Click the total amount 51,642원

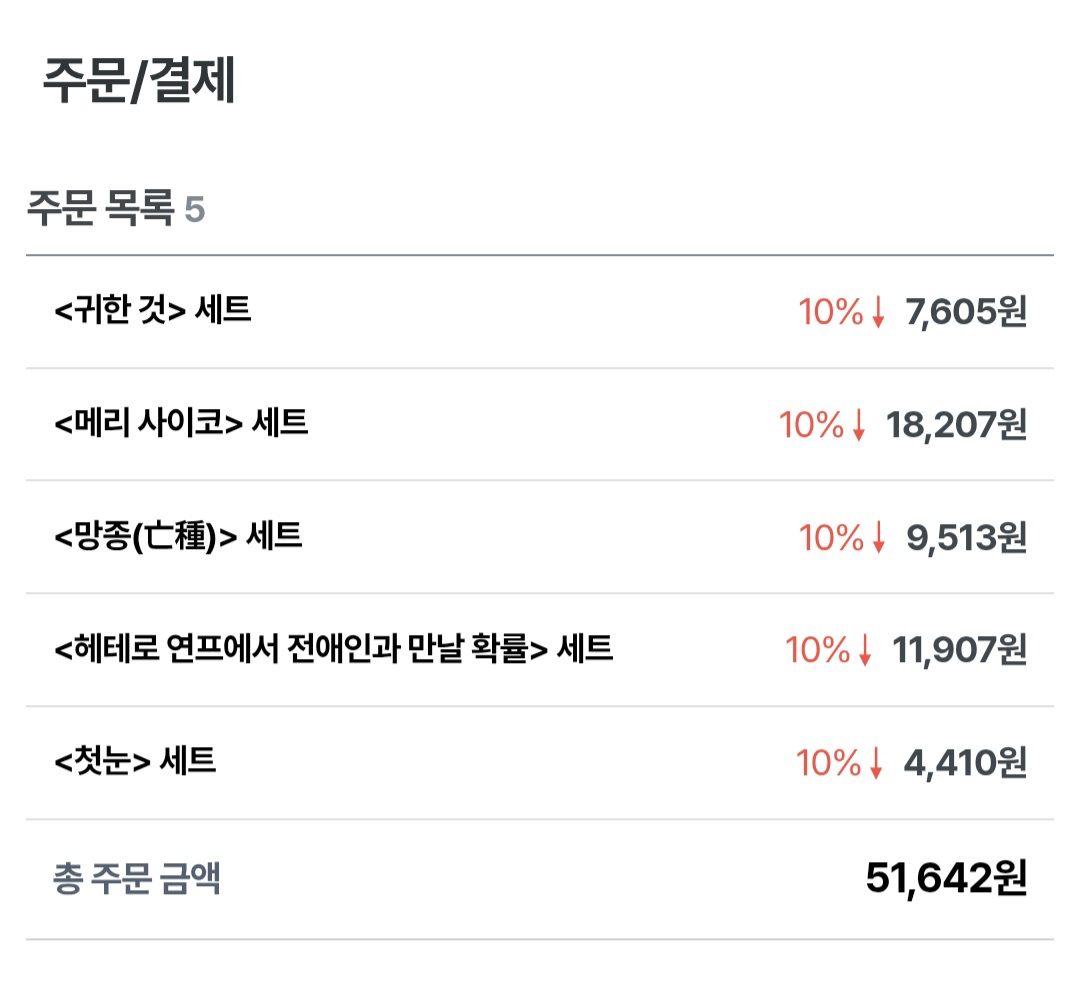(946, 879)
